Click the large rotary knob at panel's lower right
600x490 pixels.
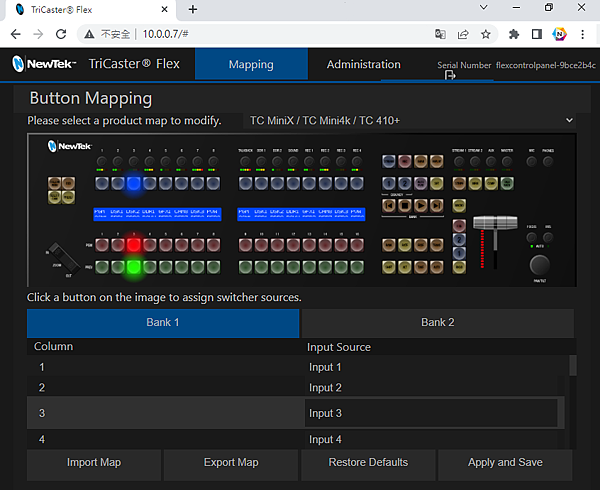click(x=540, y=265)
